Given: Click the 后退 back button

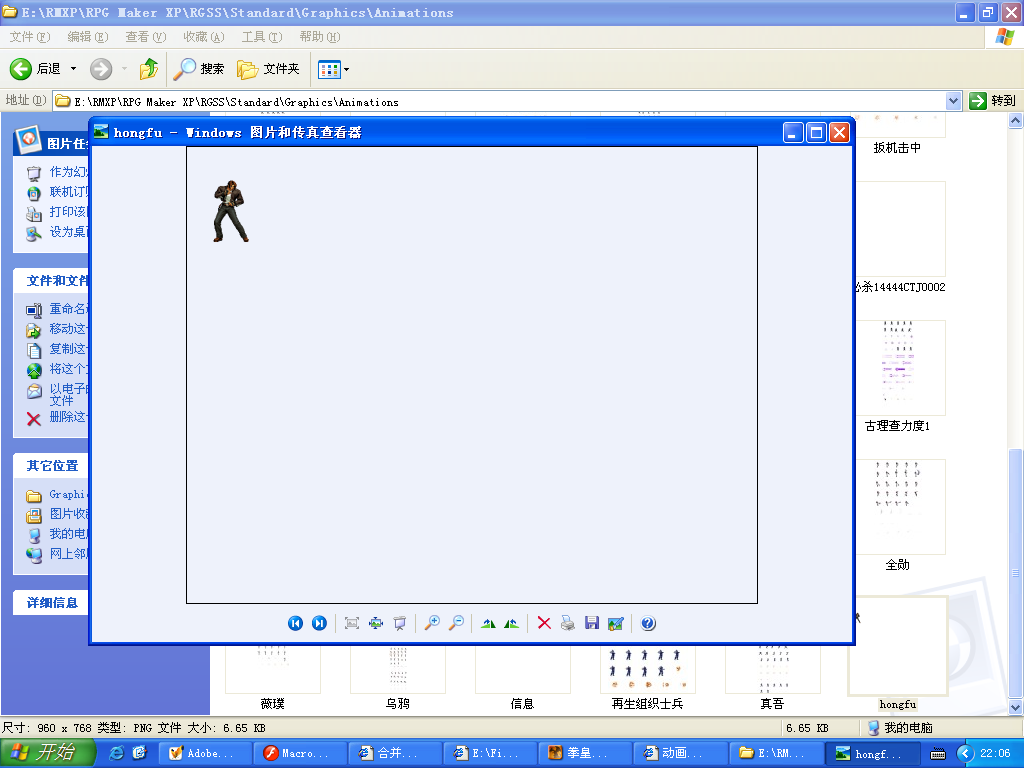Looking at the screenshot, I should (35, 69).
